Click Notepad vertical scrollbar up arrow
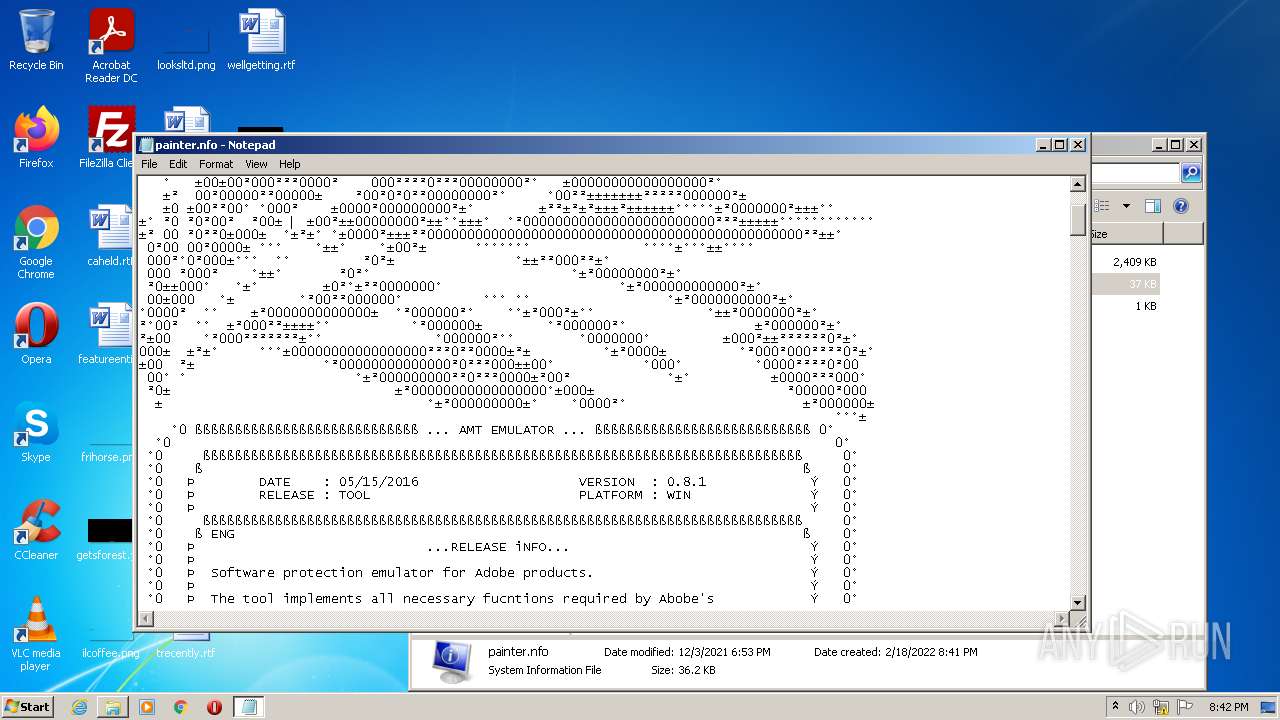 pos(1078,184)
